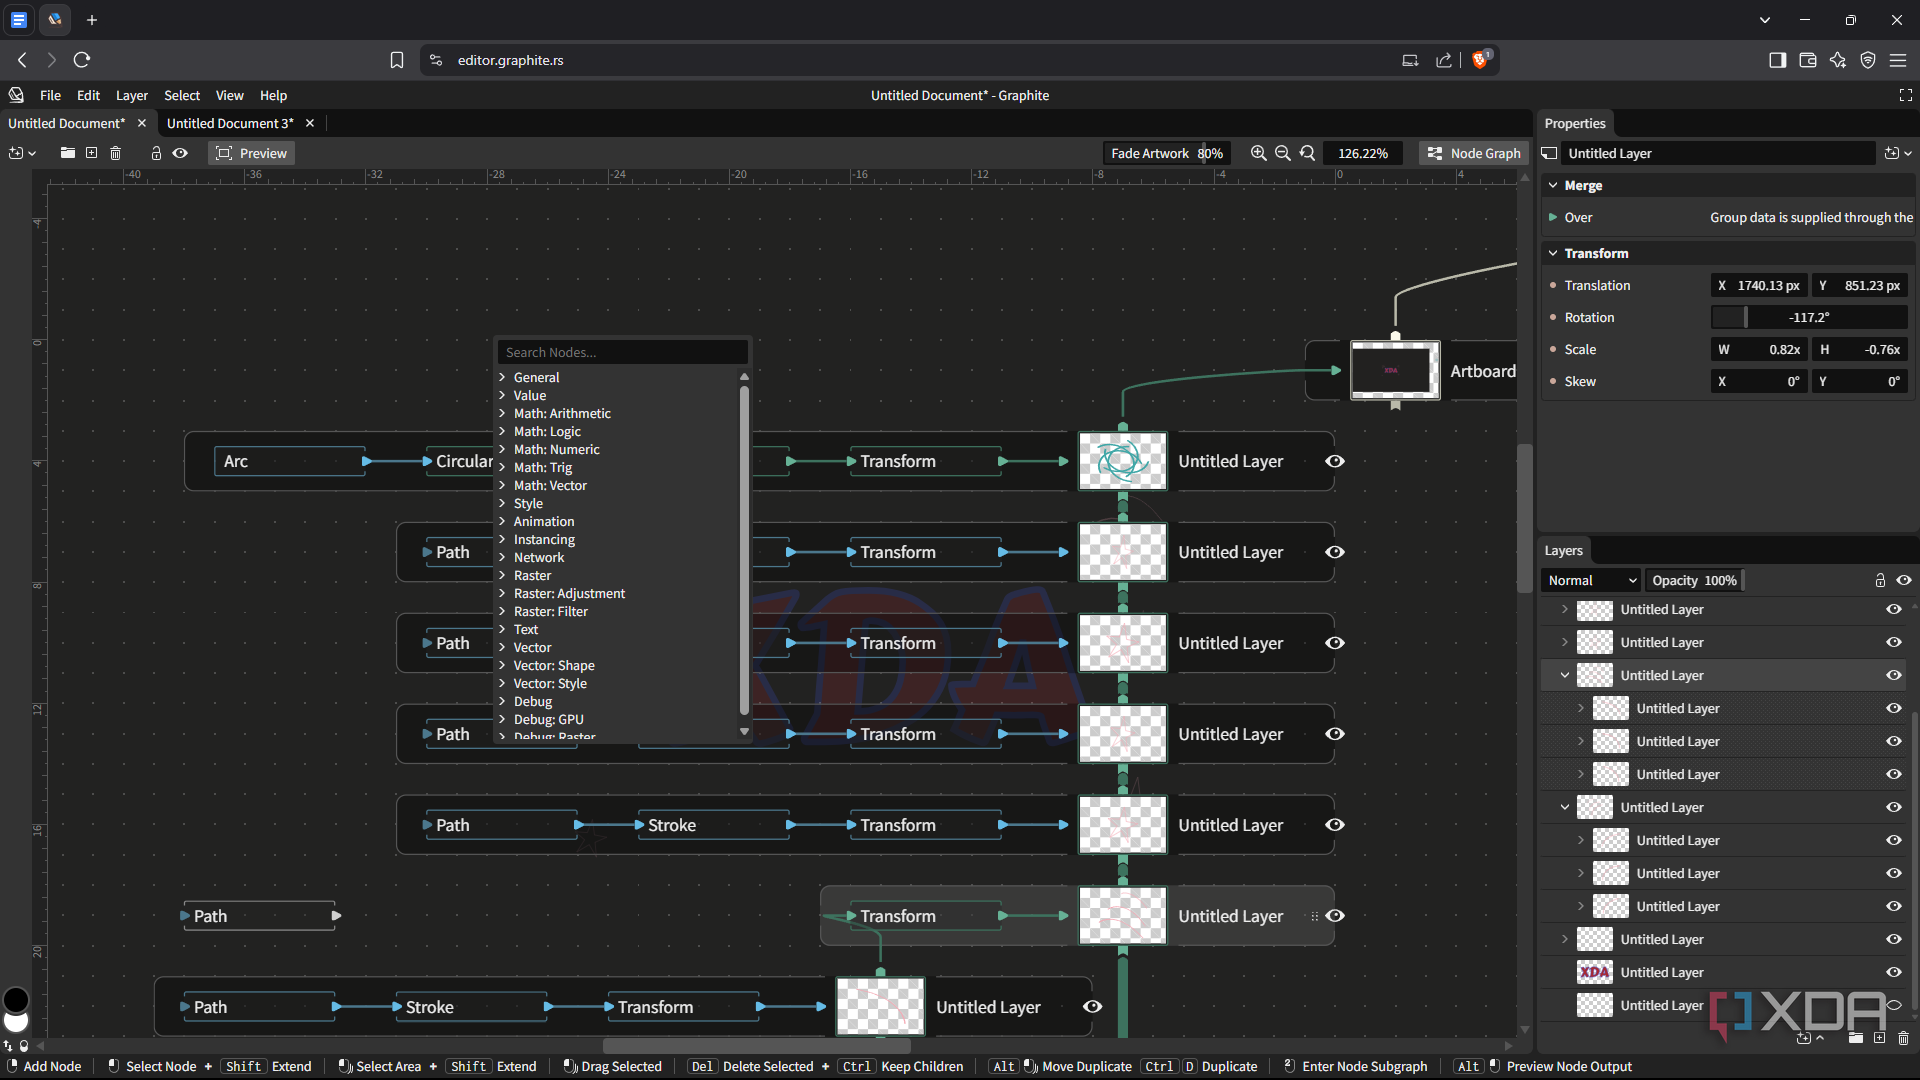Open the View menu
This screenshot has width=1920, height=1080.
(x=230, y=95)
